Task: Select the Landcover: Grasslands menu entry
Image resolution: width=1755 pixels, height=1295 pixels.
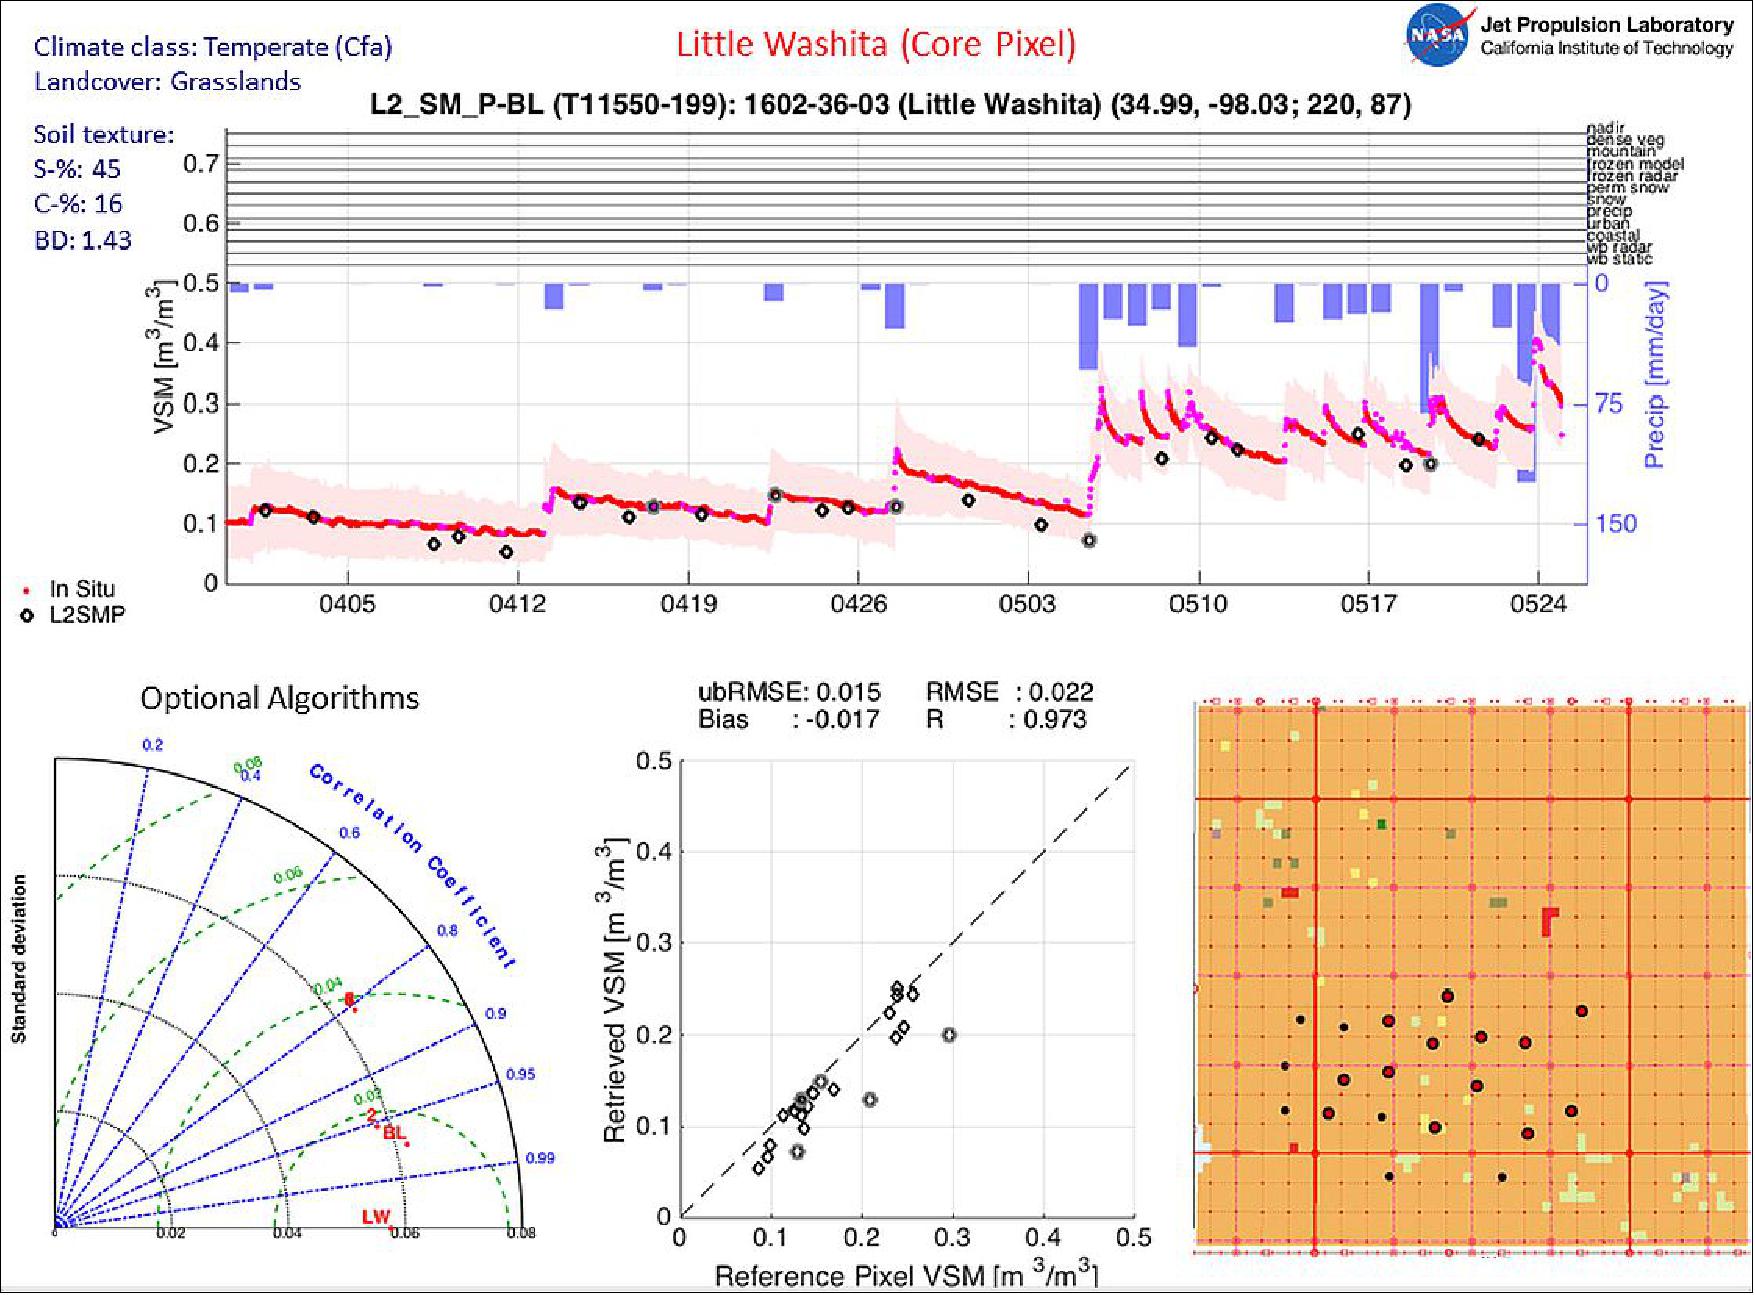Action: (166, 84)
